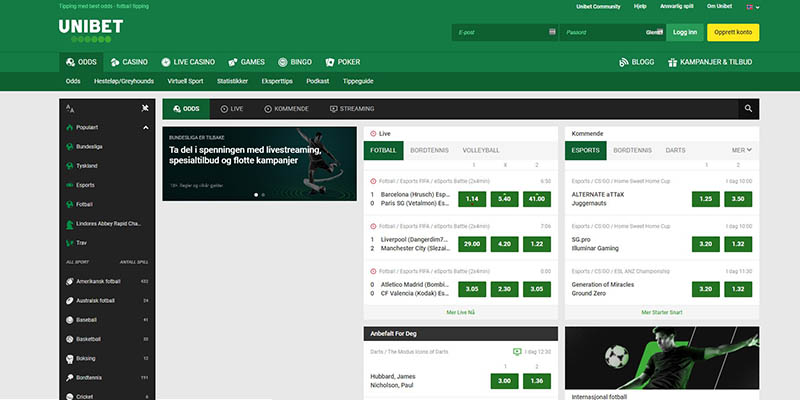This screenshot has height=400, width=800.
Task: Open Virtuell Sport submenu item
Action: [x=185, y=81]
